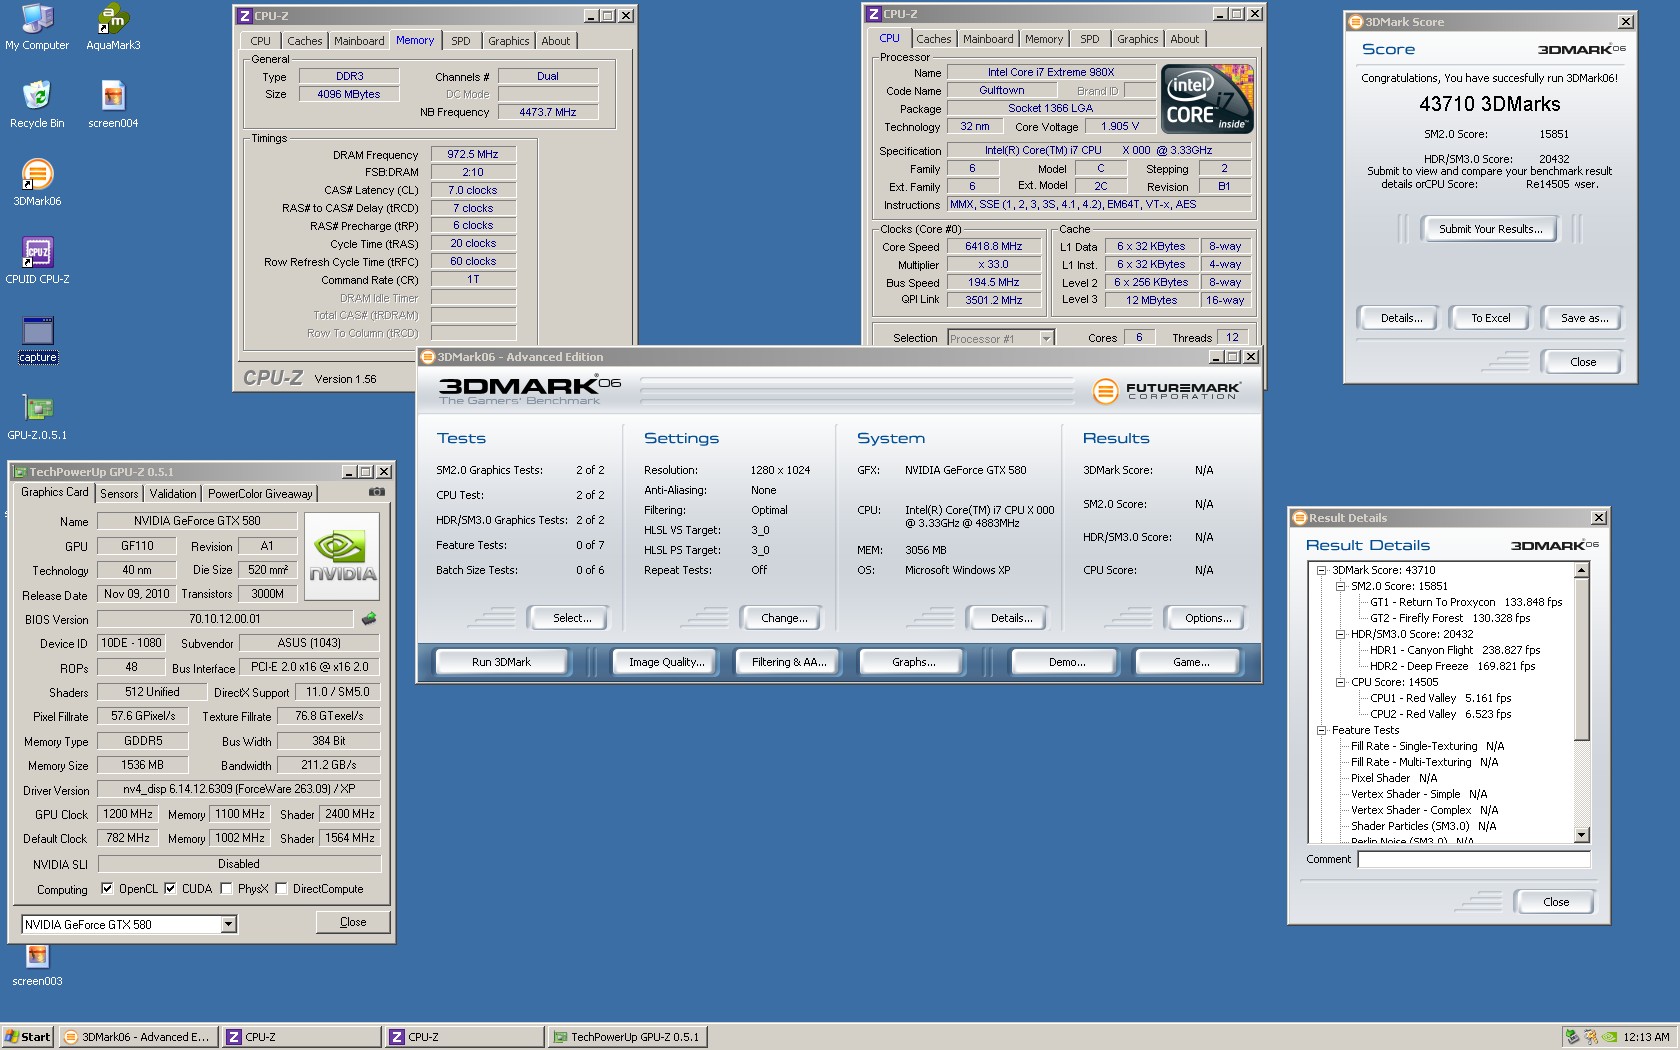Viewport: 1680px width, 1050px height.
Task: Click the Comment input field
Action: 1474,859
